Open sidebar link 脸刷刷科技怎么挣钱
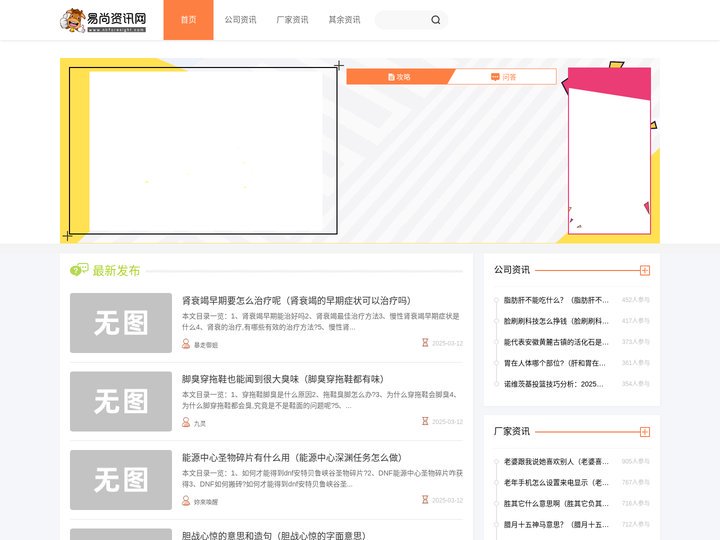The image size is (720, 540). [x=556, y=321]
